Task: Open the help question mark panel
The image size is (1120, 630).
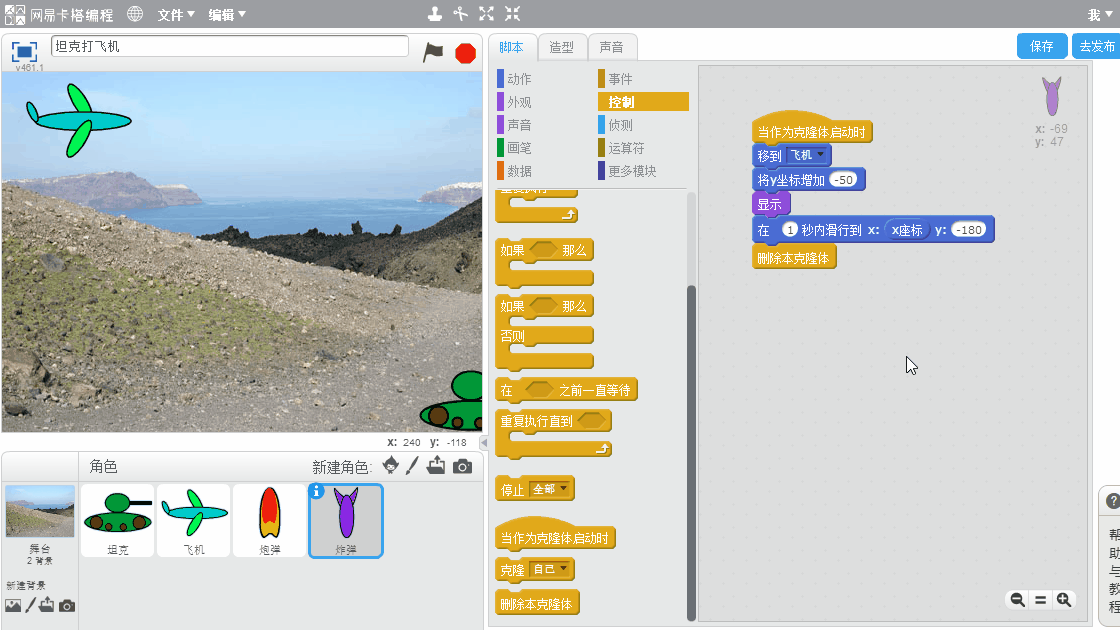Action: coord(1112,501)
